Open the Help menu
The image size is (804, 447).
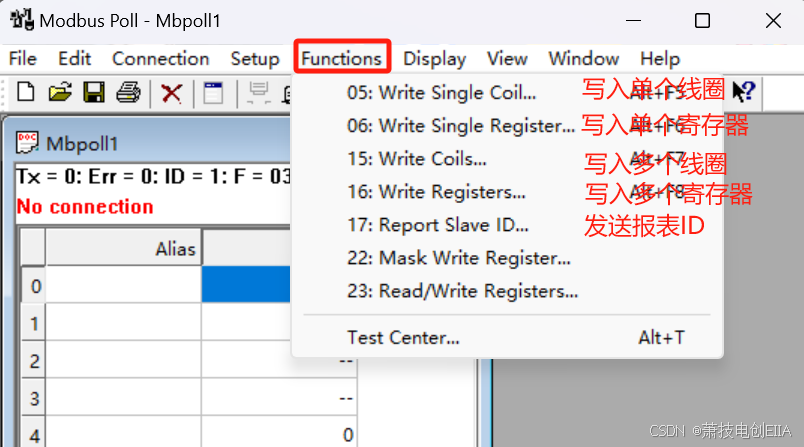(660, 58)
